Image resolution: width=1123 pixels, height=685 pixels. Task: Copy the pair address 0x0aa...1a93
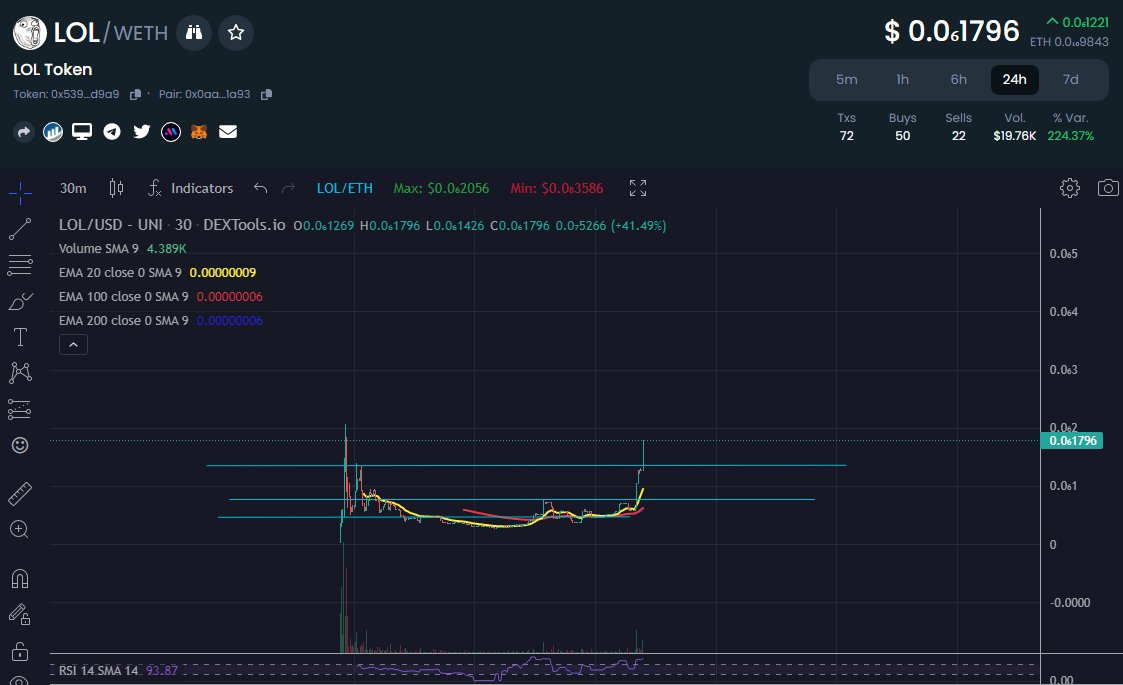(266, 95)
